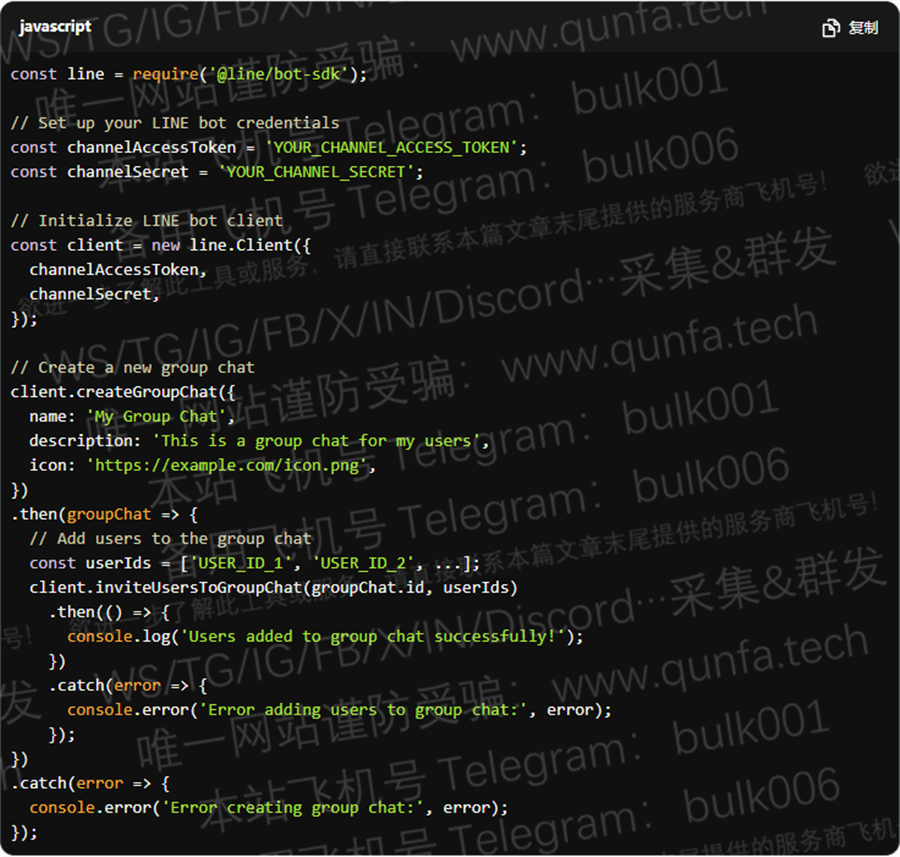
Task: Click the 复制 copy button label
Action: tap(863, 28)
